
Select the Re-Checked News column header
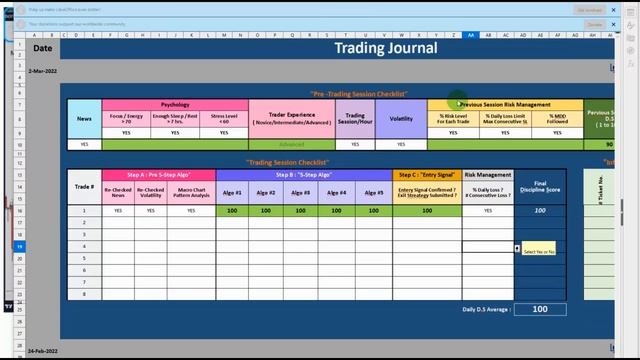click(118, 193)
